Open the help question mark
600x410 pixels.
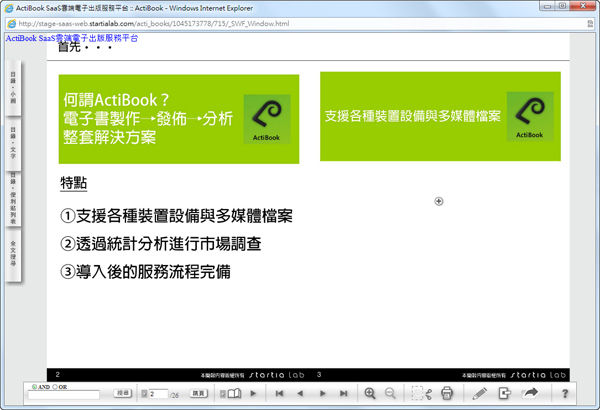[565, 393]
